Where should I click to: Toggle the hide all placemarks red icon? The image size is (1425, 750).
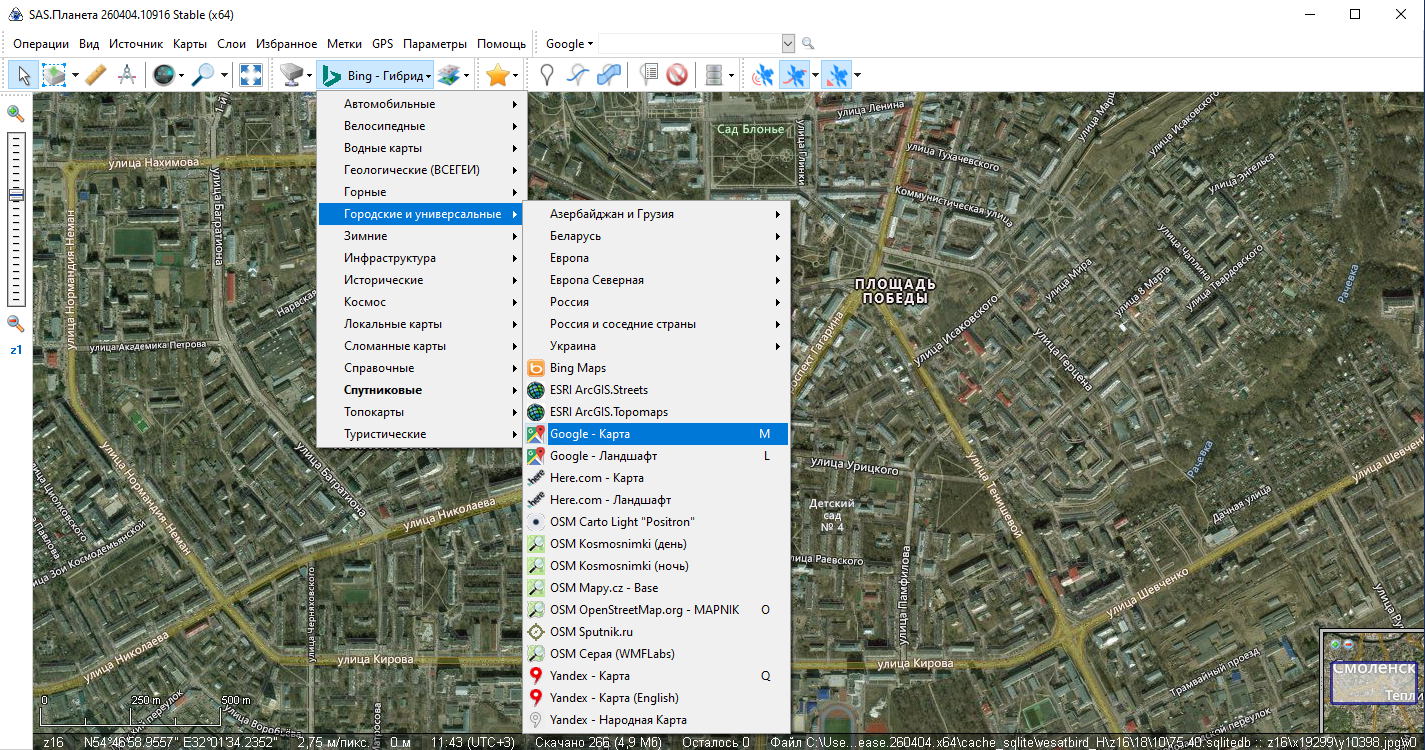point(677,75)
